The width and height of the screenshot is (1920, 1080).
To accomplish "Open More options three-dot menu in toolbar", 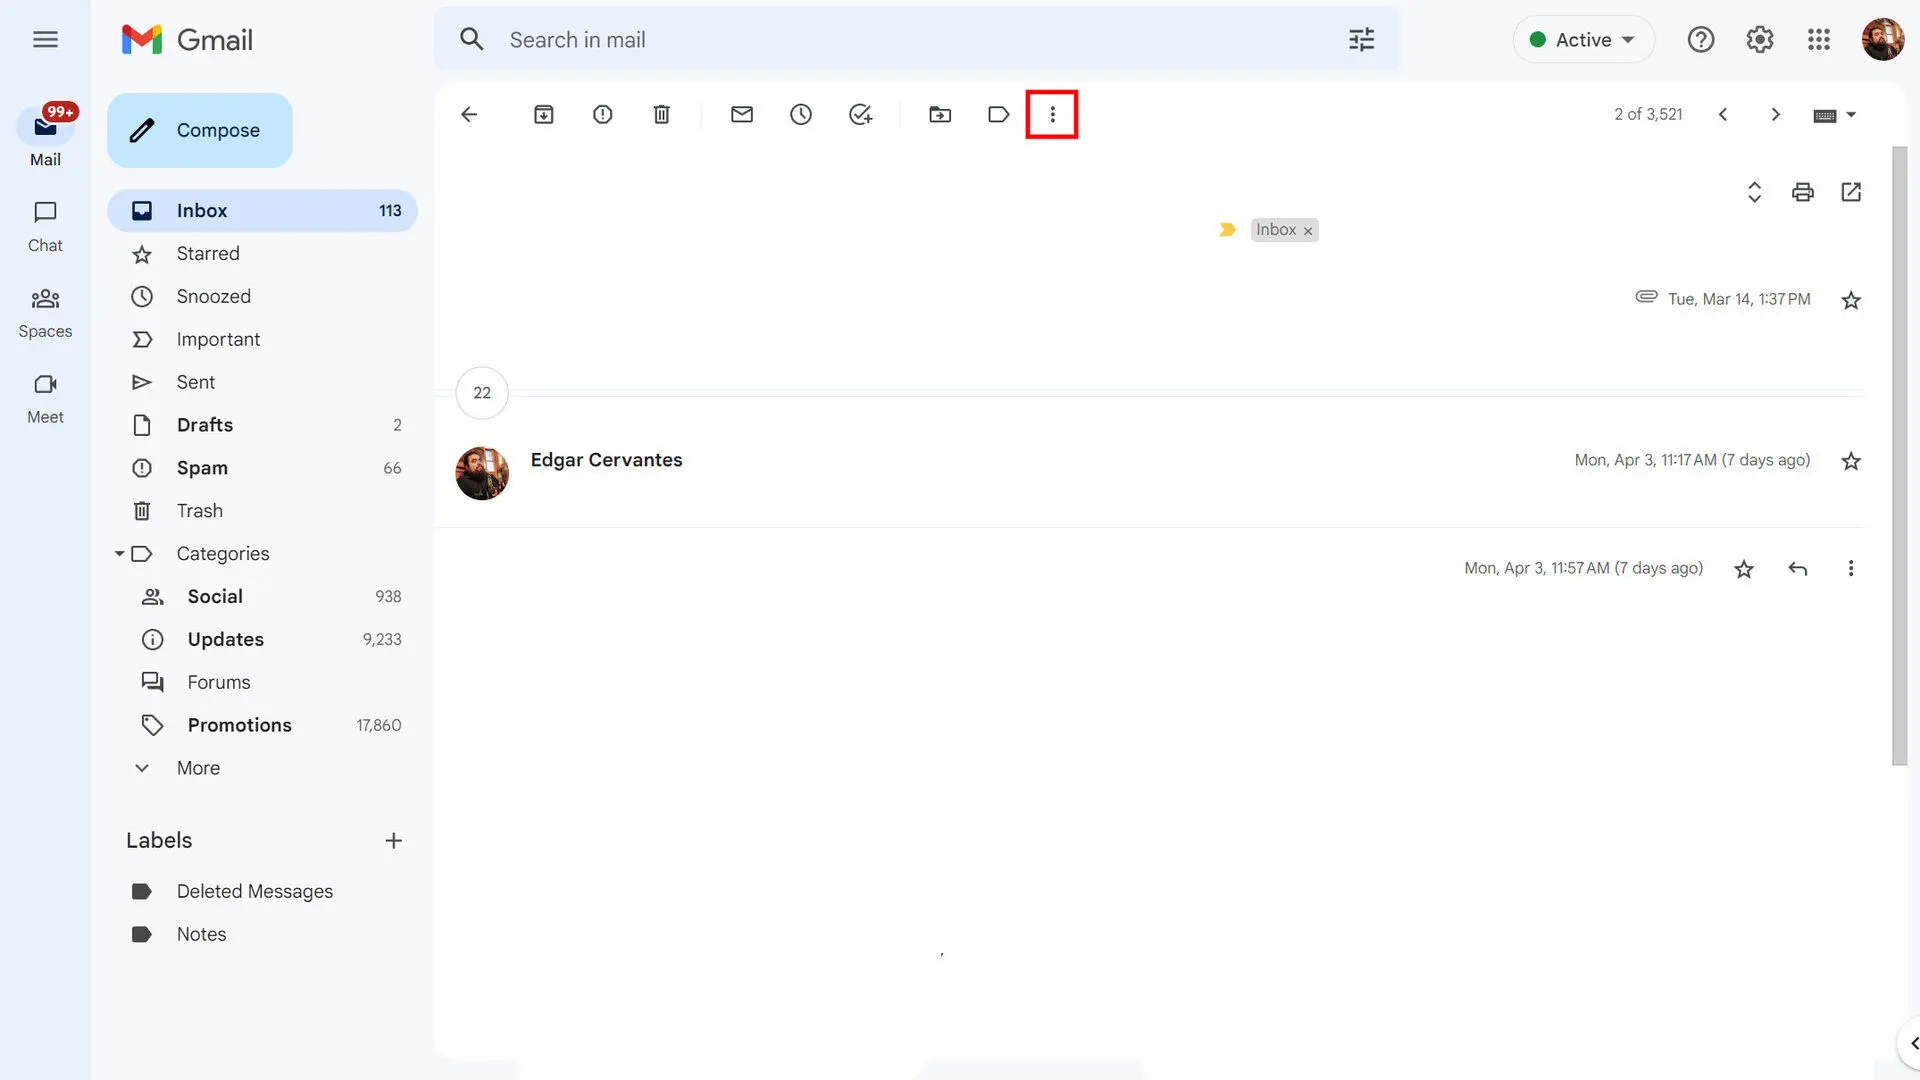I will point(1052,114).
